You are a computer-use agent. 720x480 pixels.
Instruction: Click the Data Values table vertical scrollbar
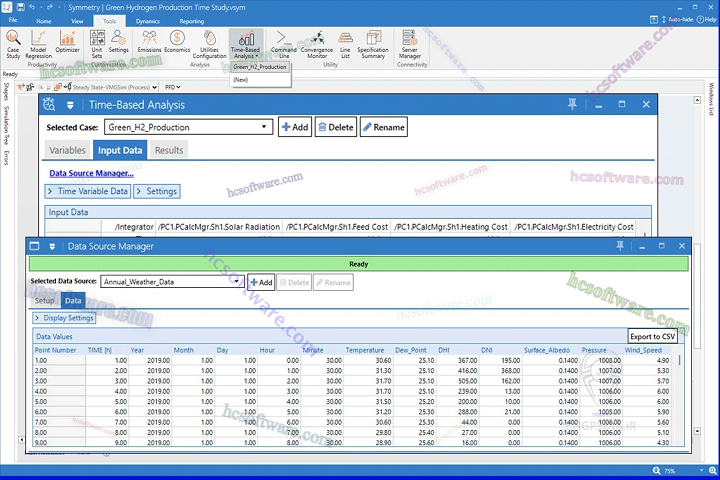point(680,360)
